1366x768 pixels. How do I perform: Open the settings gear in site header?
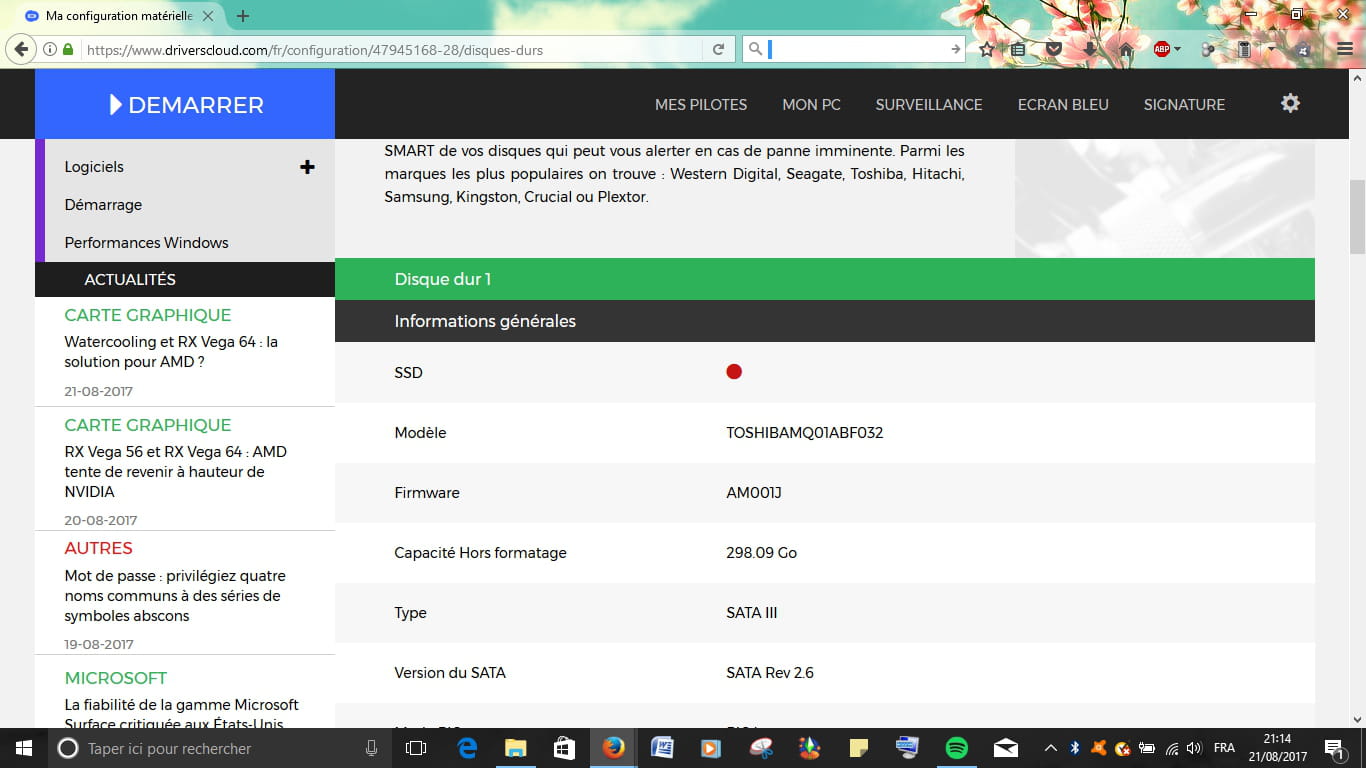coord(1290,103)
